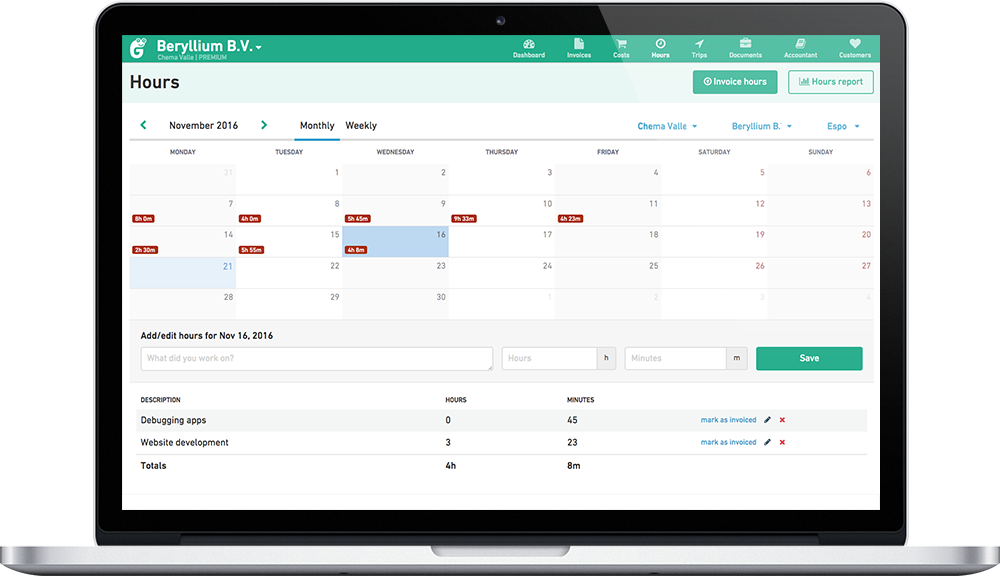Open the Accountant section
Screen dimensions: 1000x576
click(x=800, y=48)
